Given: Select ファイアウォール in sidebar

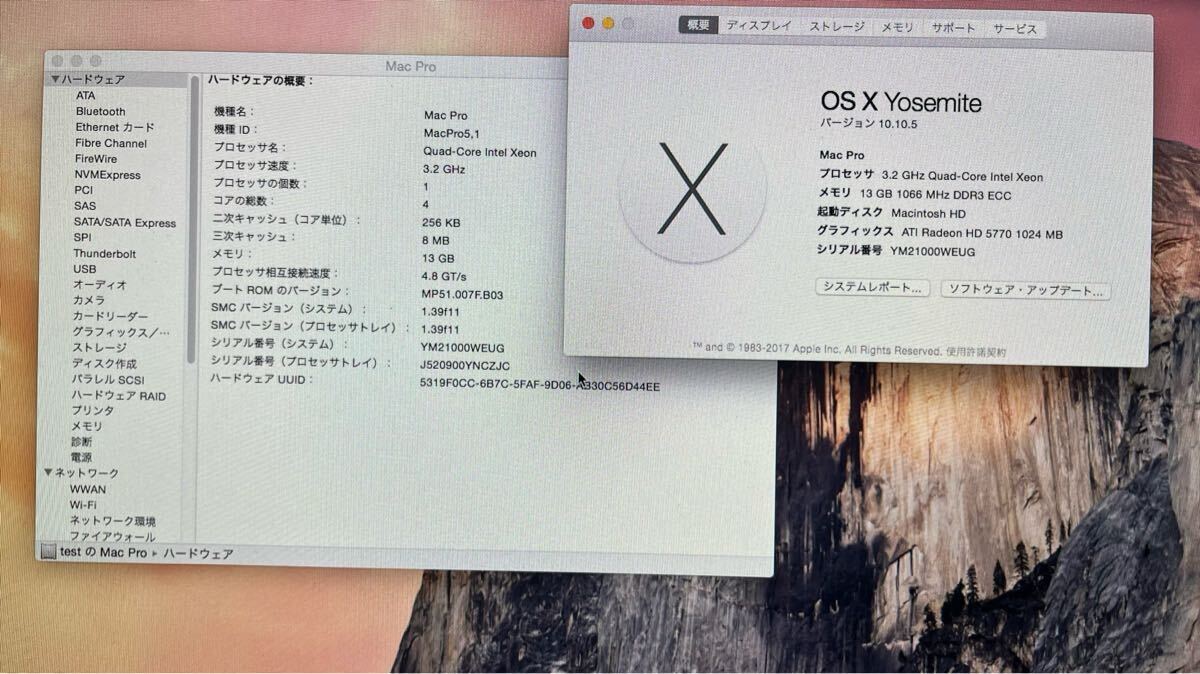Looking at the screenshot, I should pos(113,537).
